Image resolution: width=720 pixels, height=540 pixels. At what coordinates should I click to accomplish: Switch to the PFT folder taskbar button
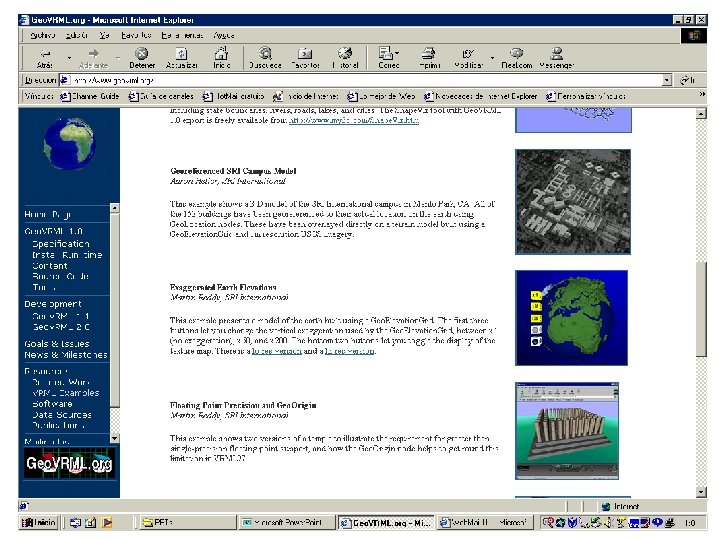tap(187, 523)
